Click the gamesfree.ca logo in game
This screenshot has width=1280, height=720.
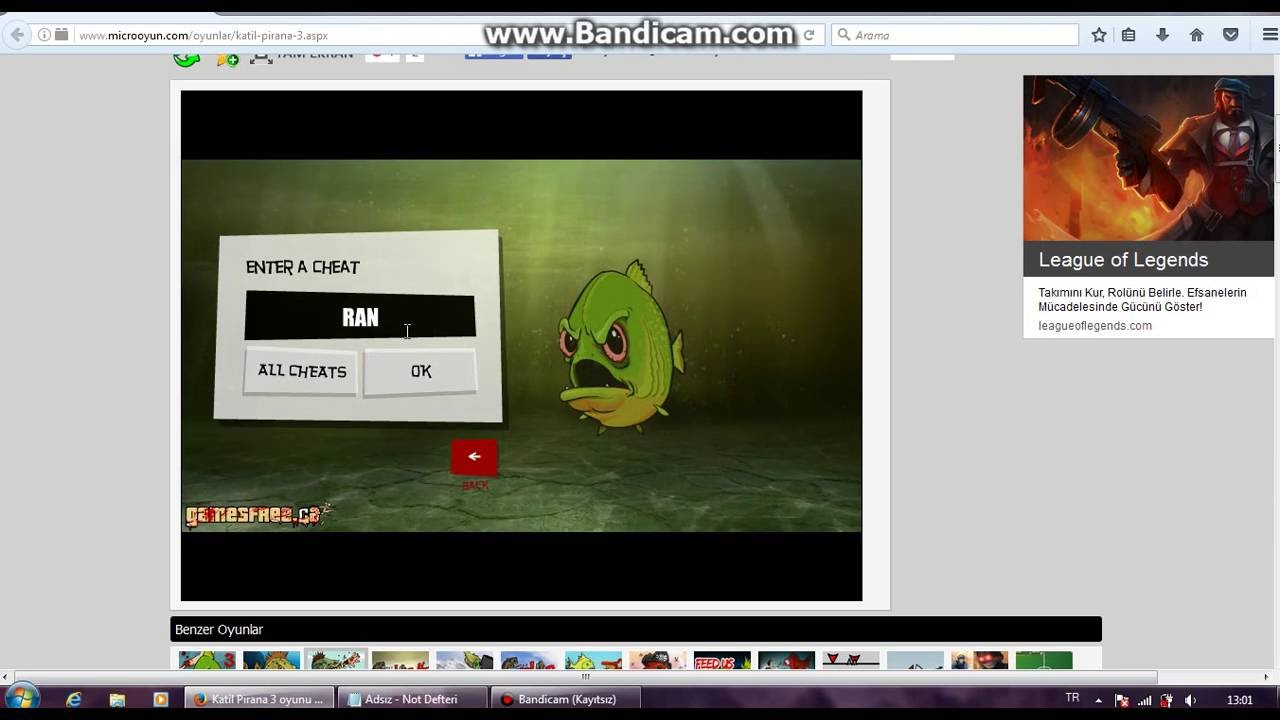tap(255, 515)
